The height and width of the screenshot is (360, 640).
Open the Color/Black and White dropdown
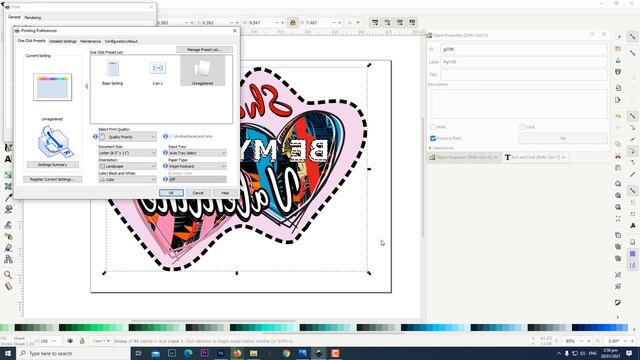(127, 179)
